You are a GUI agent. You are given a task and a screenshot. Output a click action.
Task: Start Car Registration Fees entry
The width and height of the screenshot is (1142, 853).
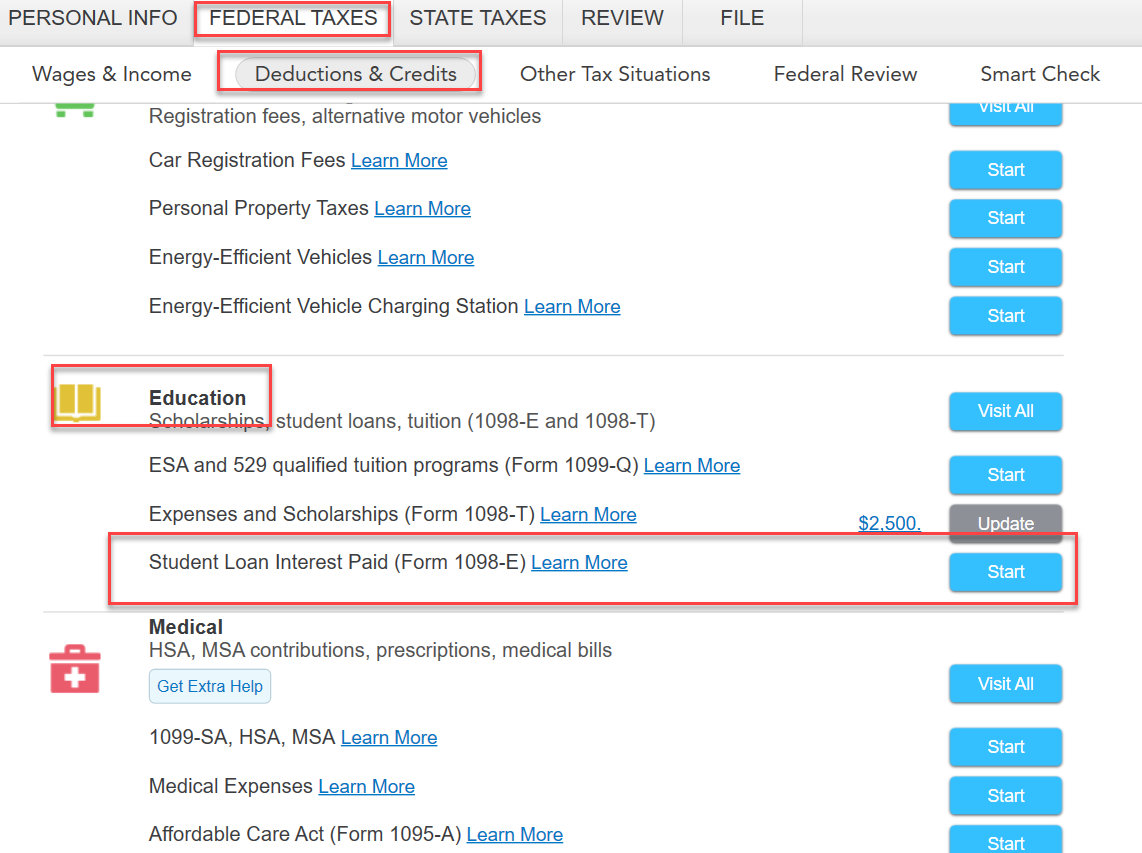point(1005,170)
